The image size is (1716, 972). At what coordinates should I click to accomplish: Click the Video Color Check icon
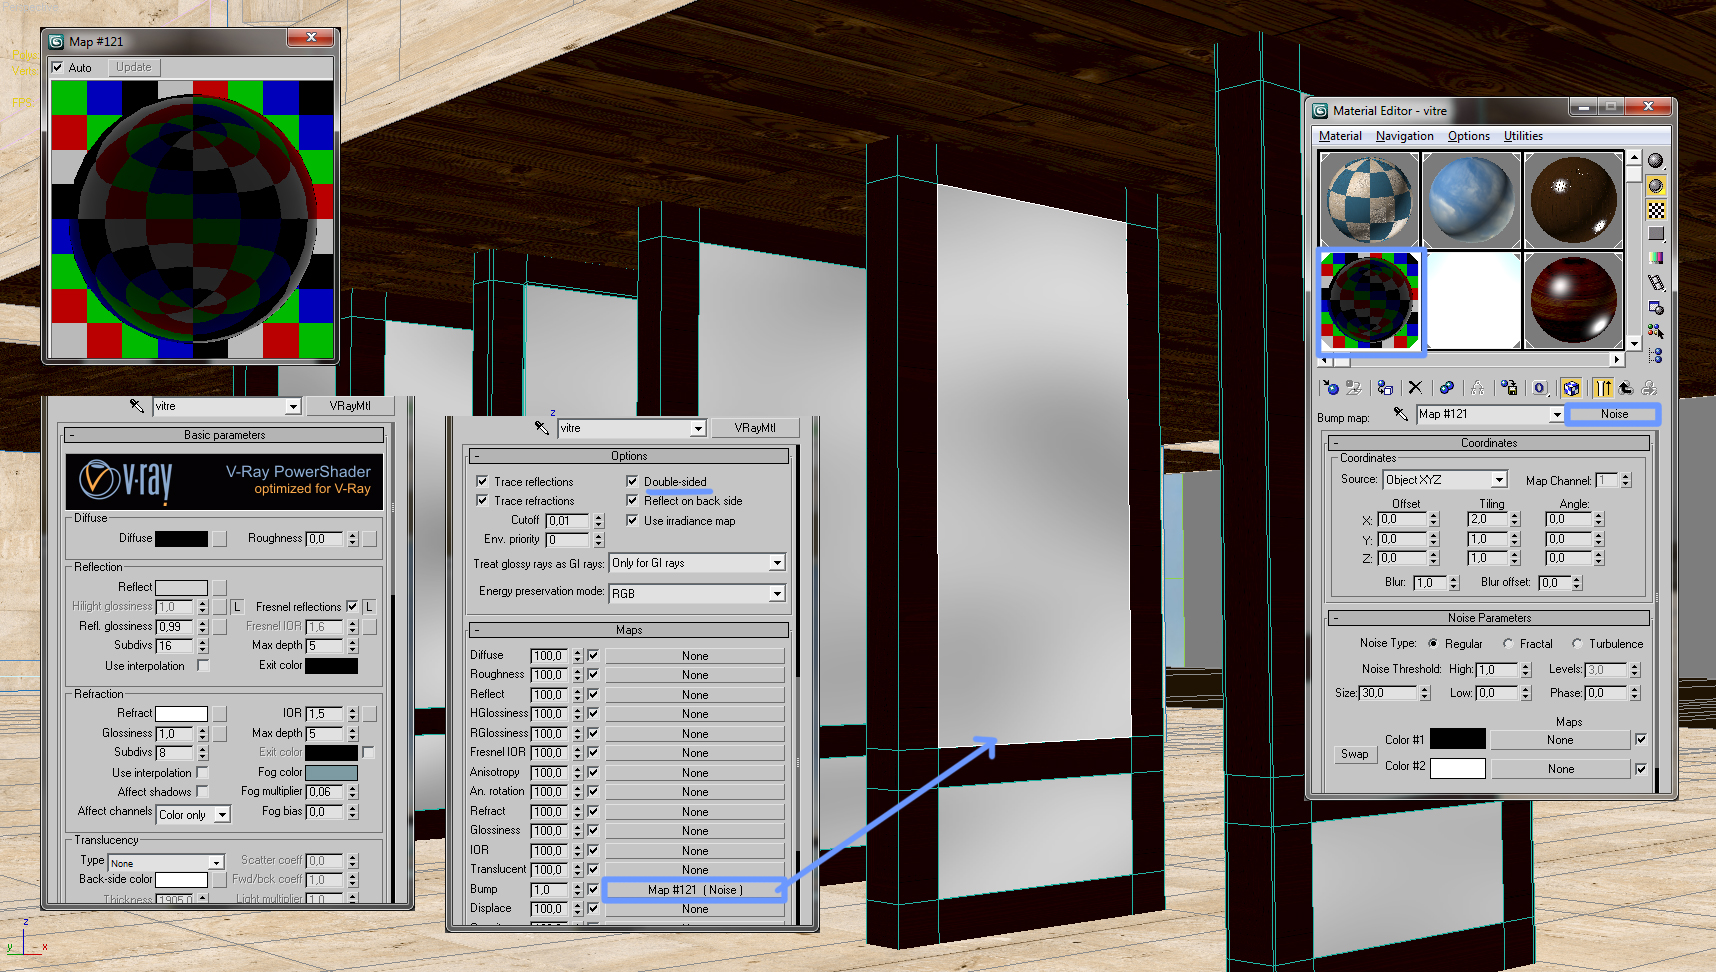tap(1656, 258)
